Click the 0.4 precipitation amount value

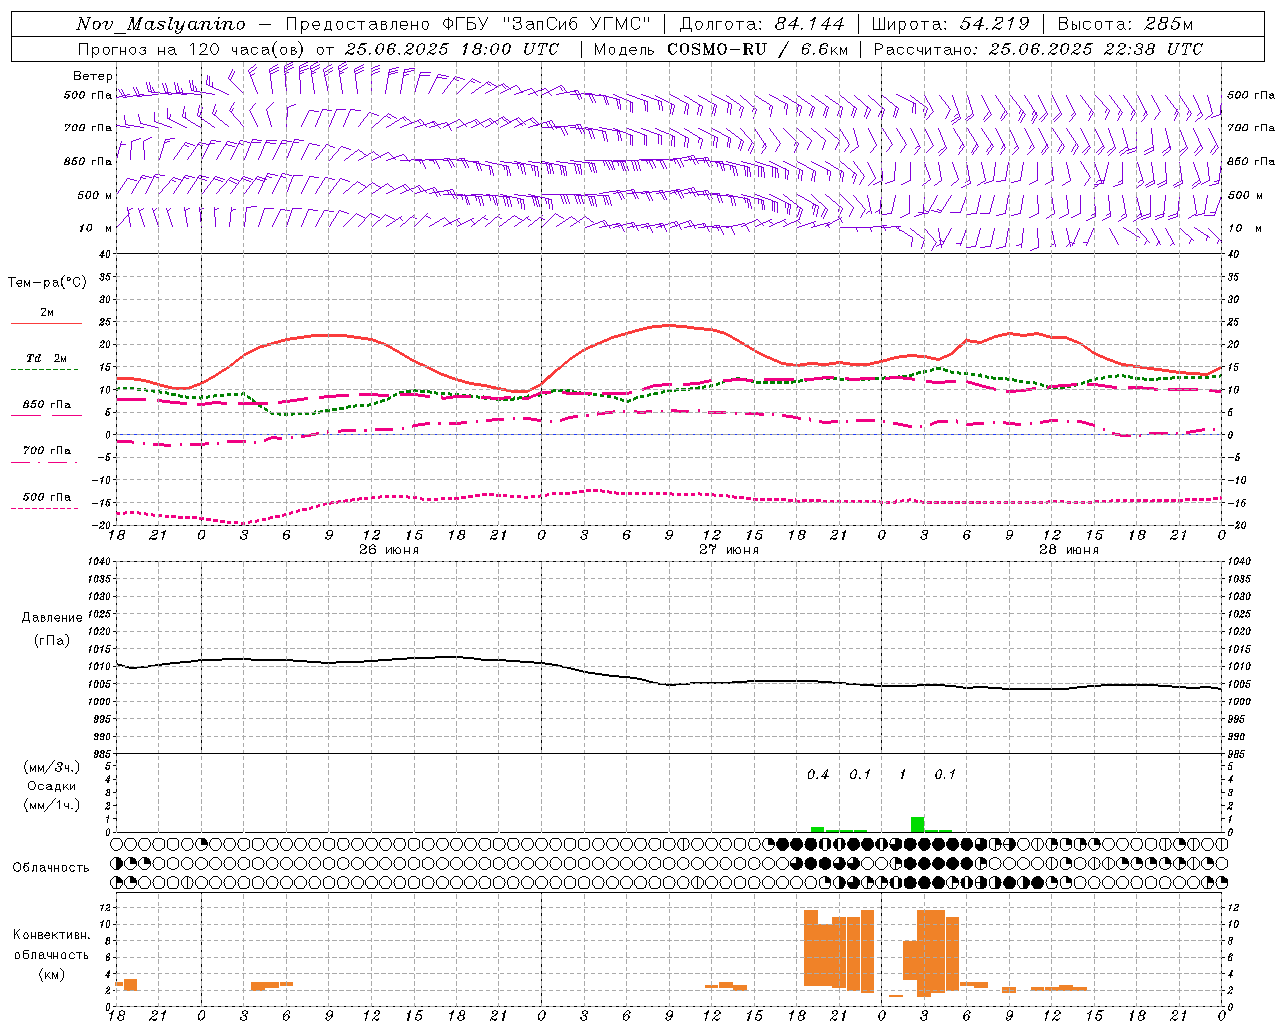coord(818,774)
